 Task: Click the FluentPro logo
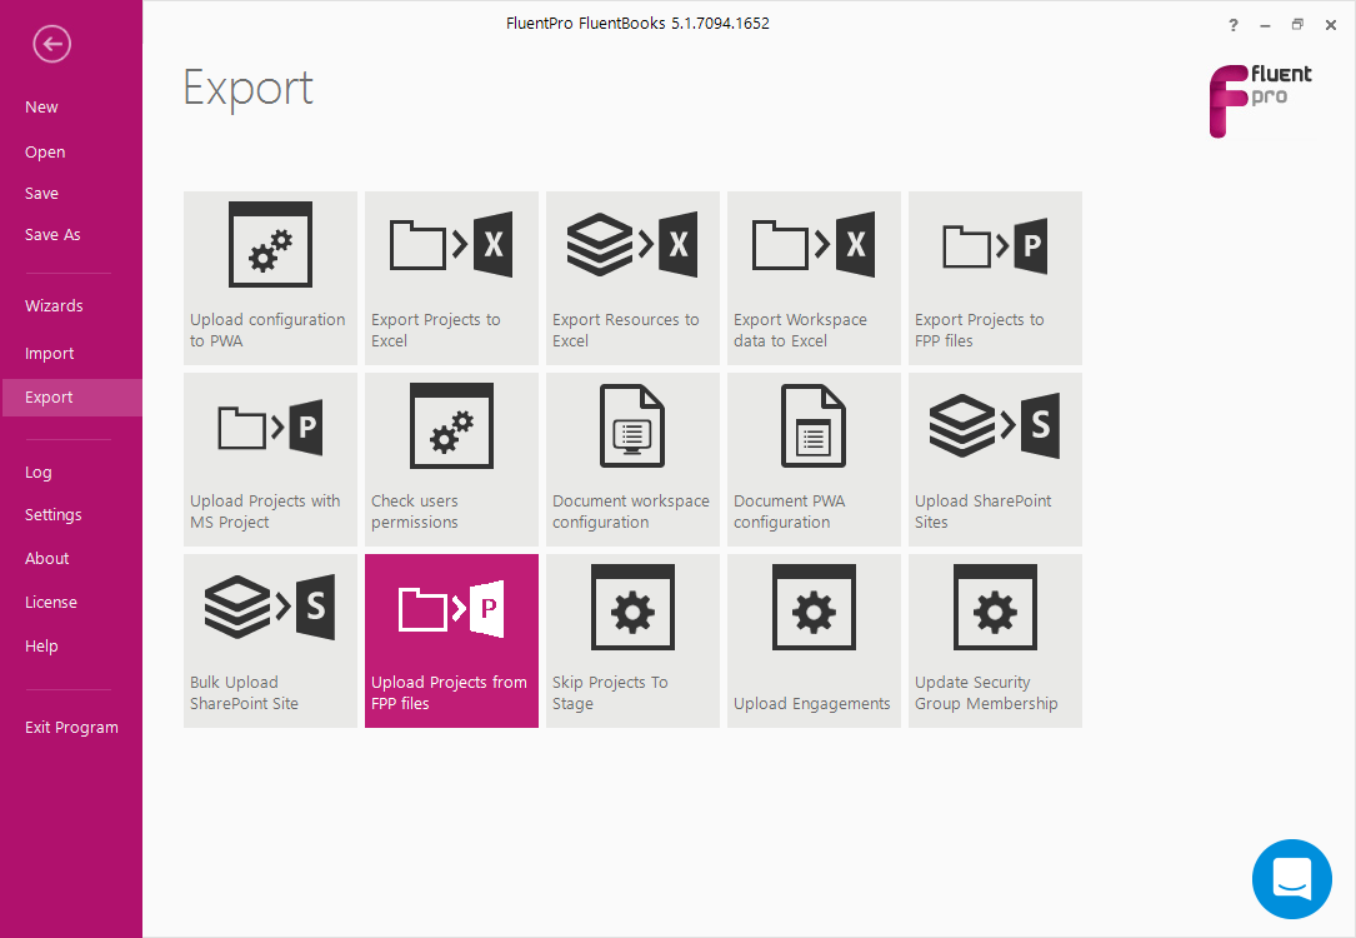[x=1260, y=100]
